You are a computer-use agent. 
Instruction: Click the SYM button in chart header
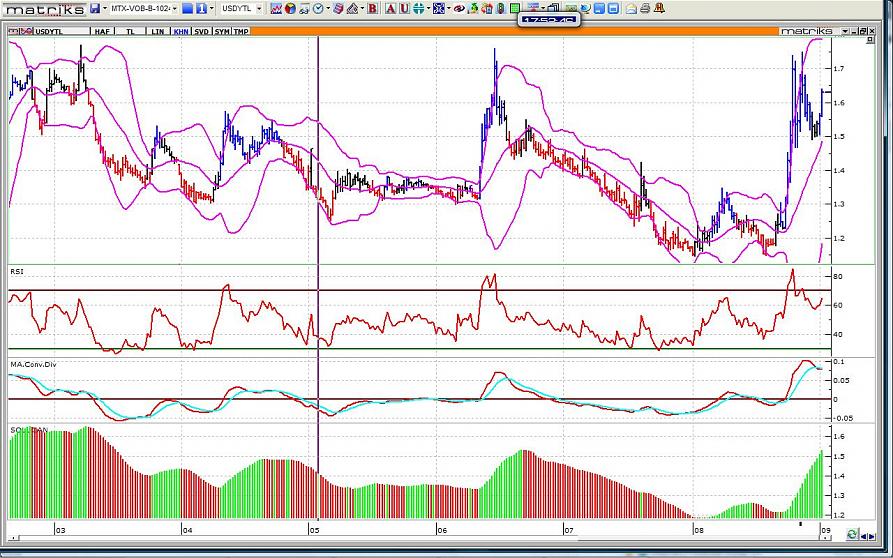[x=221, y=31]
